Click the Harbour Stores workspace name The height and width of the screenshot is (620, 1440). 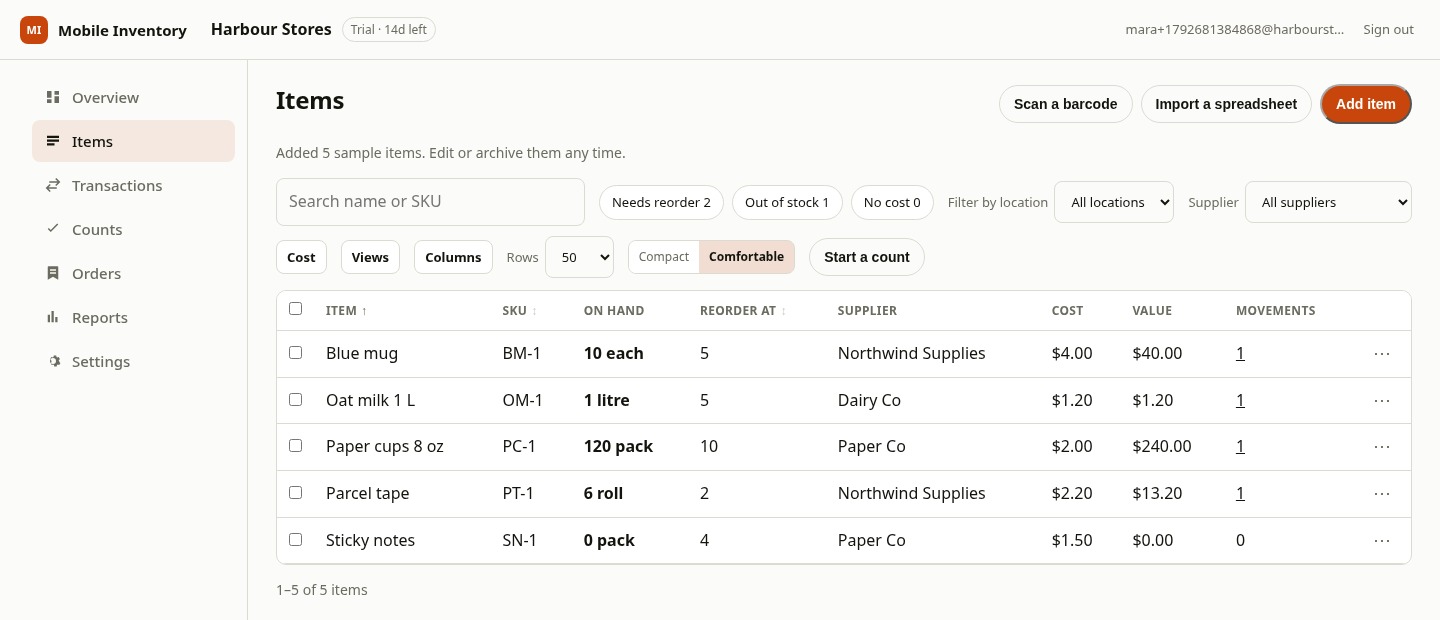(x=271, y=30)
